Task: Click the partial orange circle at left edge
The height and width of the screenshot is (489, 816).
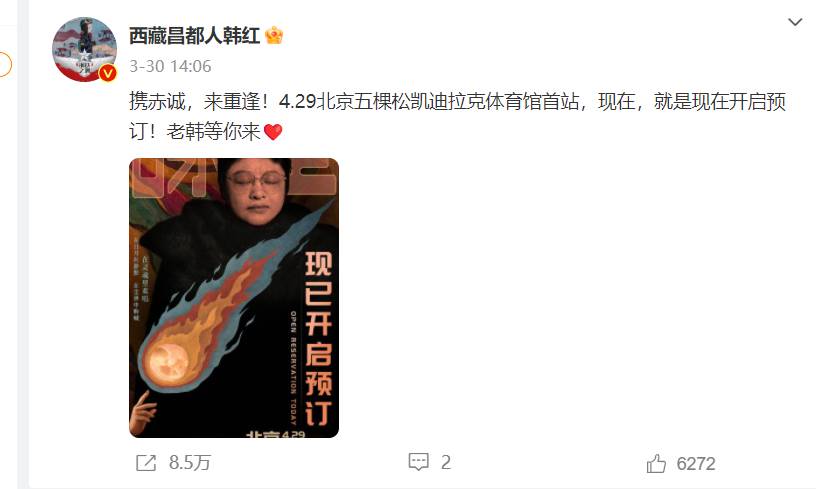Action: tap(5, 65)
